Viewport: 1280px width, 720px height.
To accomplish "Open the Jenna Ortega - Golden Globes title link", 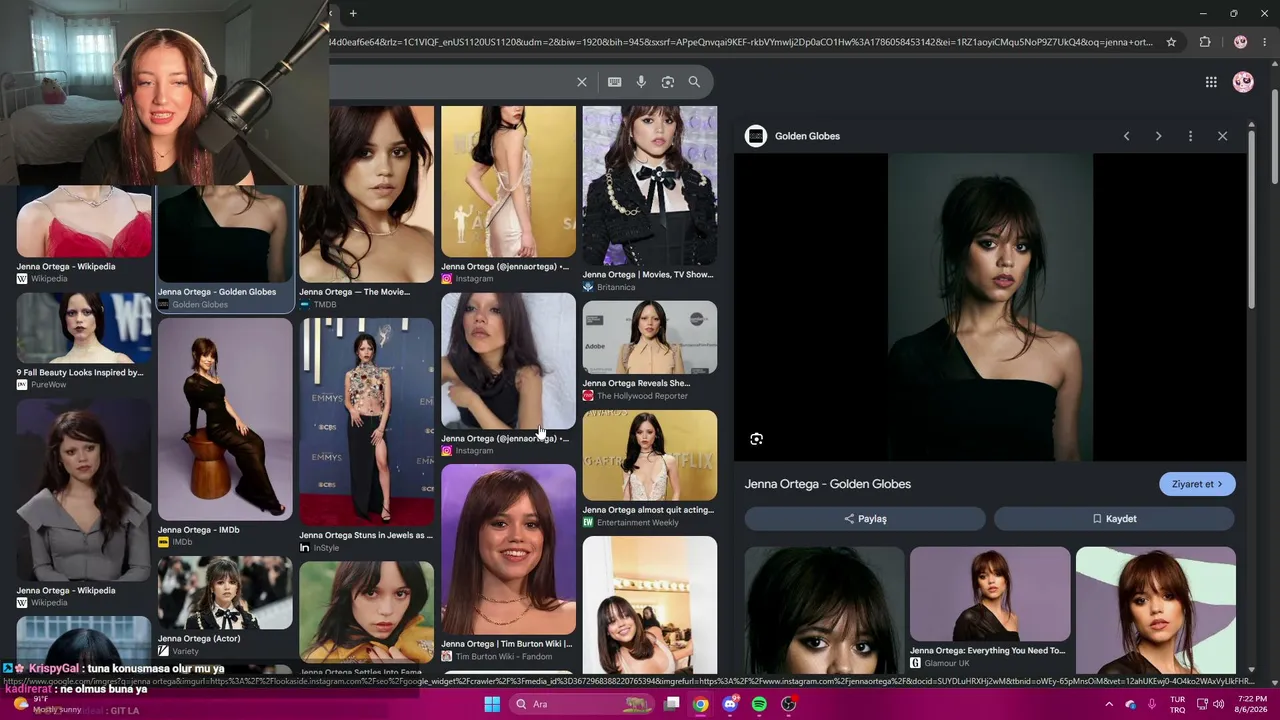I will tap(828, 484).
